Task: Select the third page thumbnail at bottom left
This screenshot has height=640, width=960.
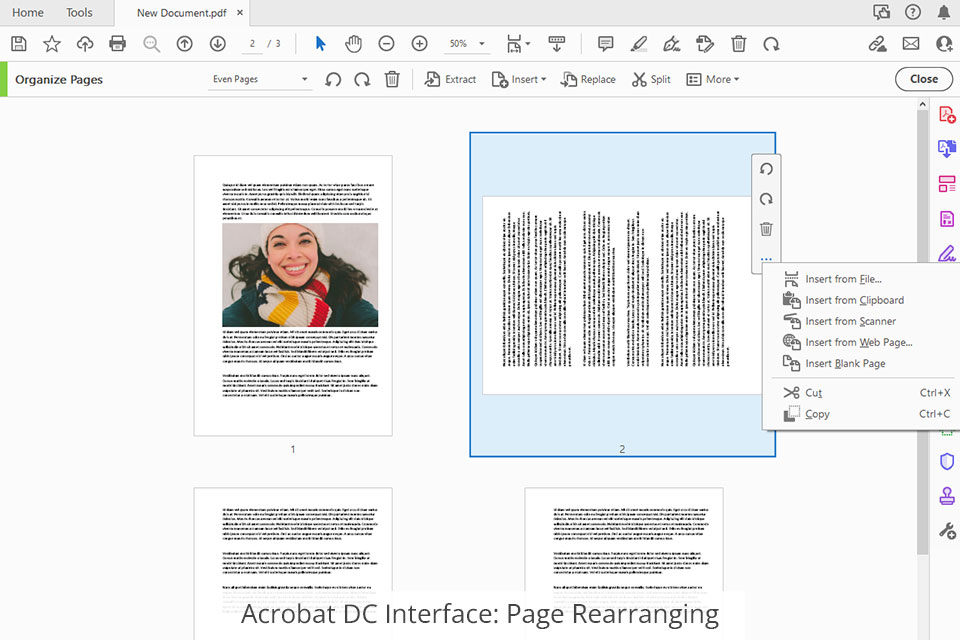Action: (x=293, y=563)
